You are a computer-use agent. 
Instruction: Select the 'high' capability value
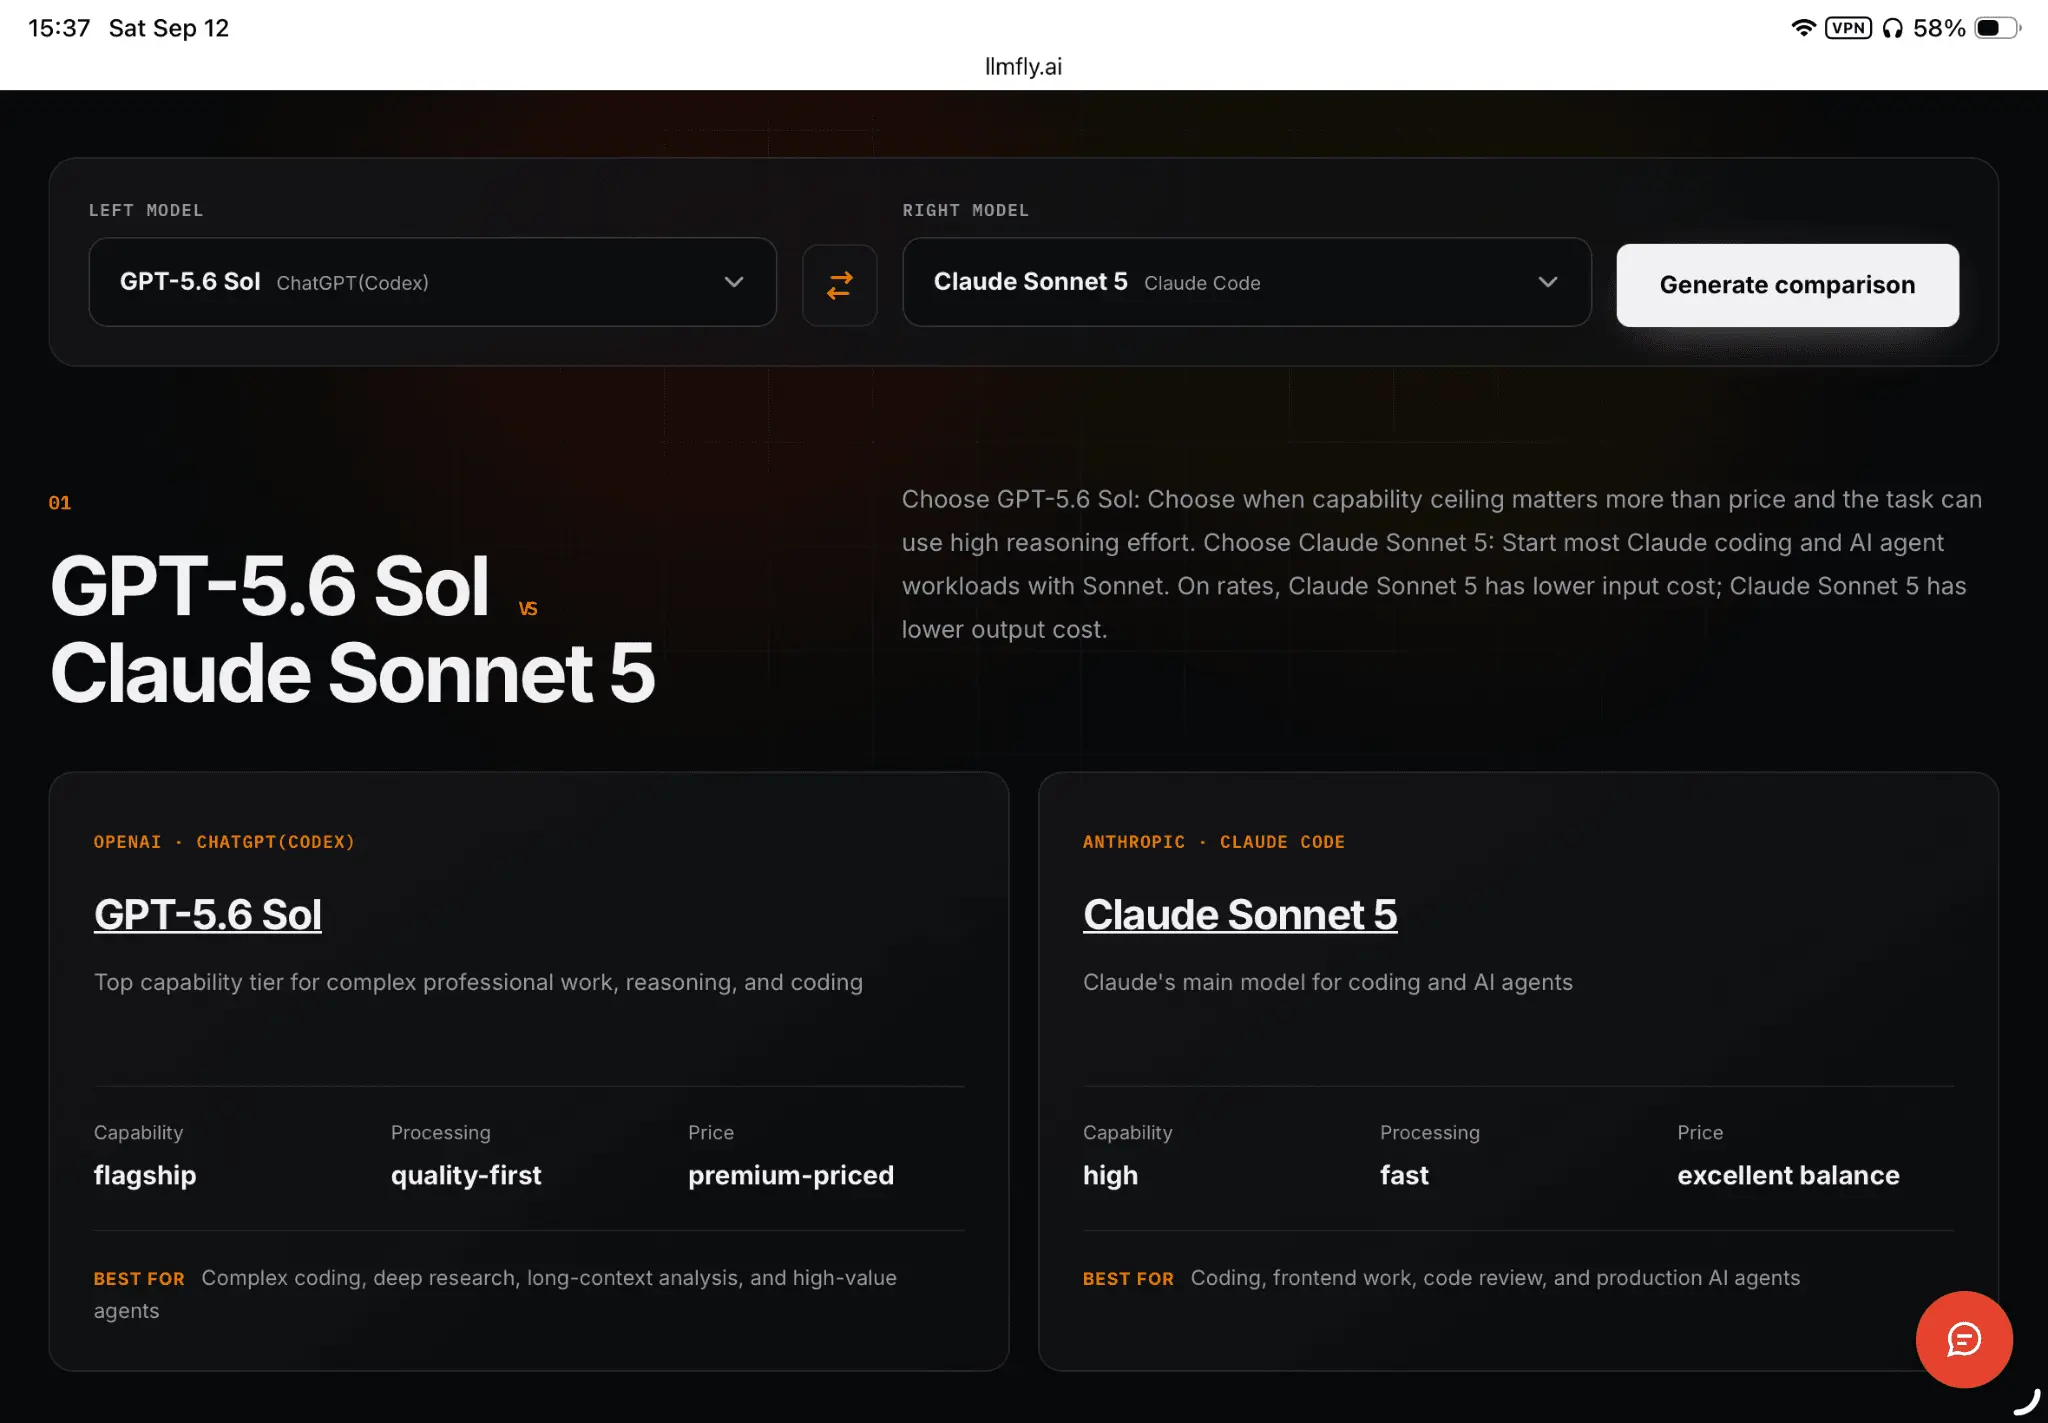coord(1110,1175)
